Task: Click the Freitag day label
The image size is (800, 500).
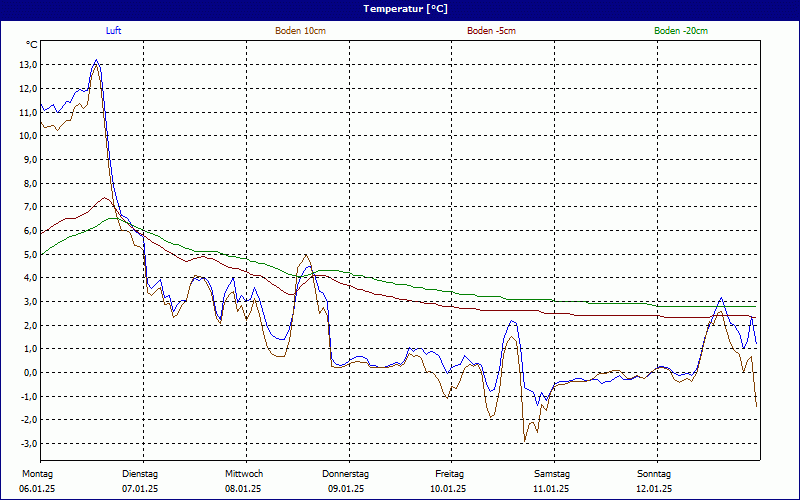Action: coord(449,474)
